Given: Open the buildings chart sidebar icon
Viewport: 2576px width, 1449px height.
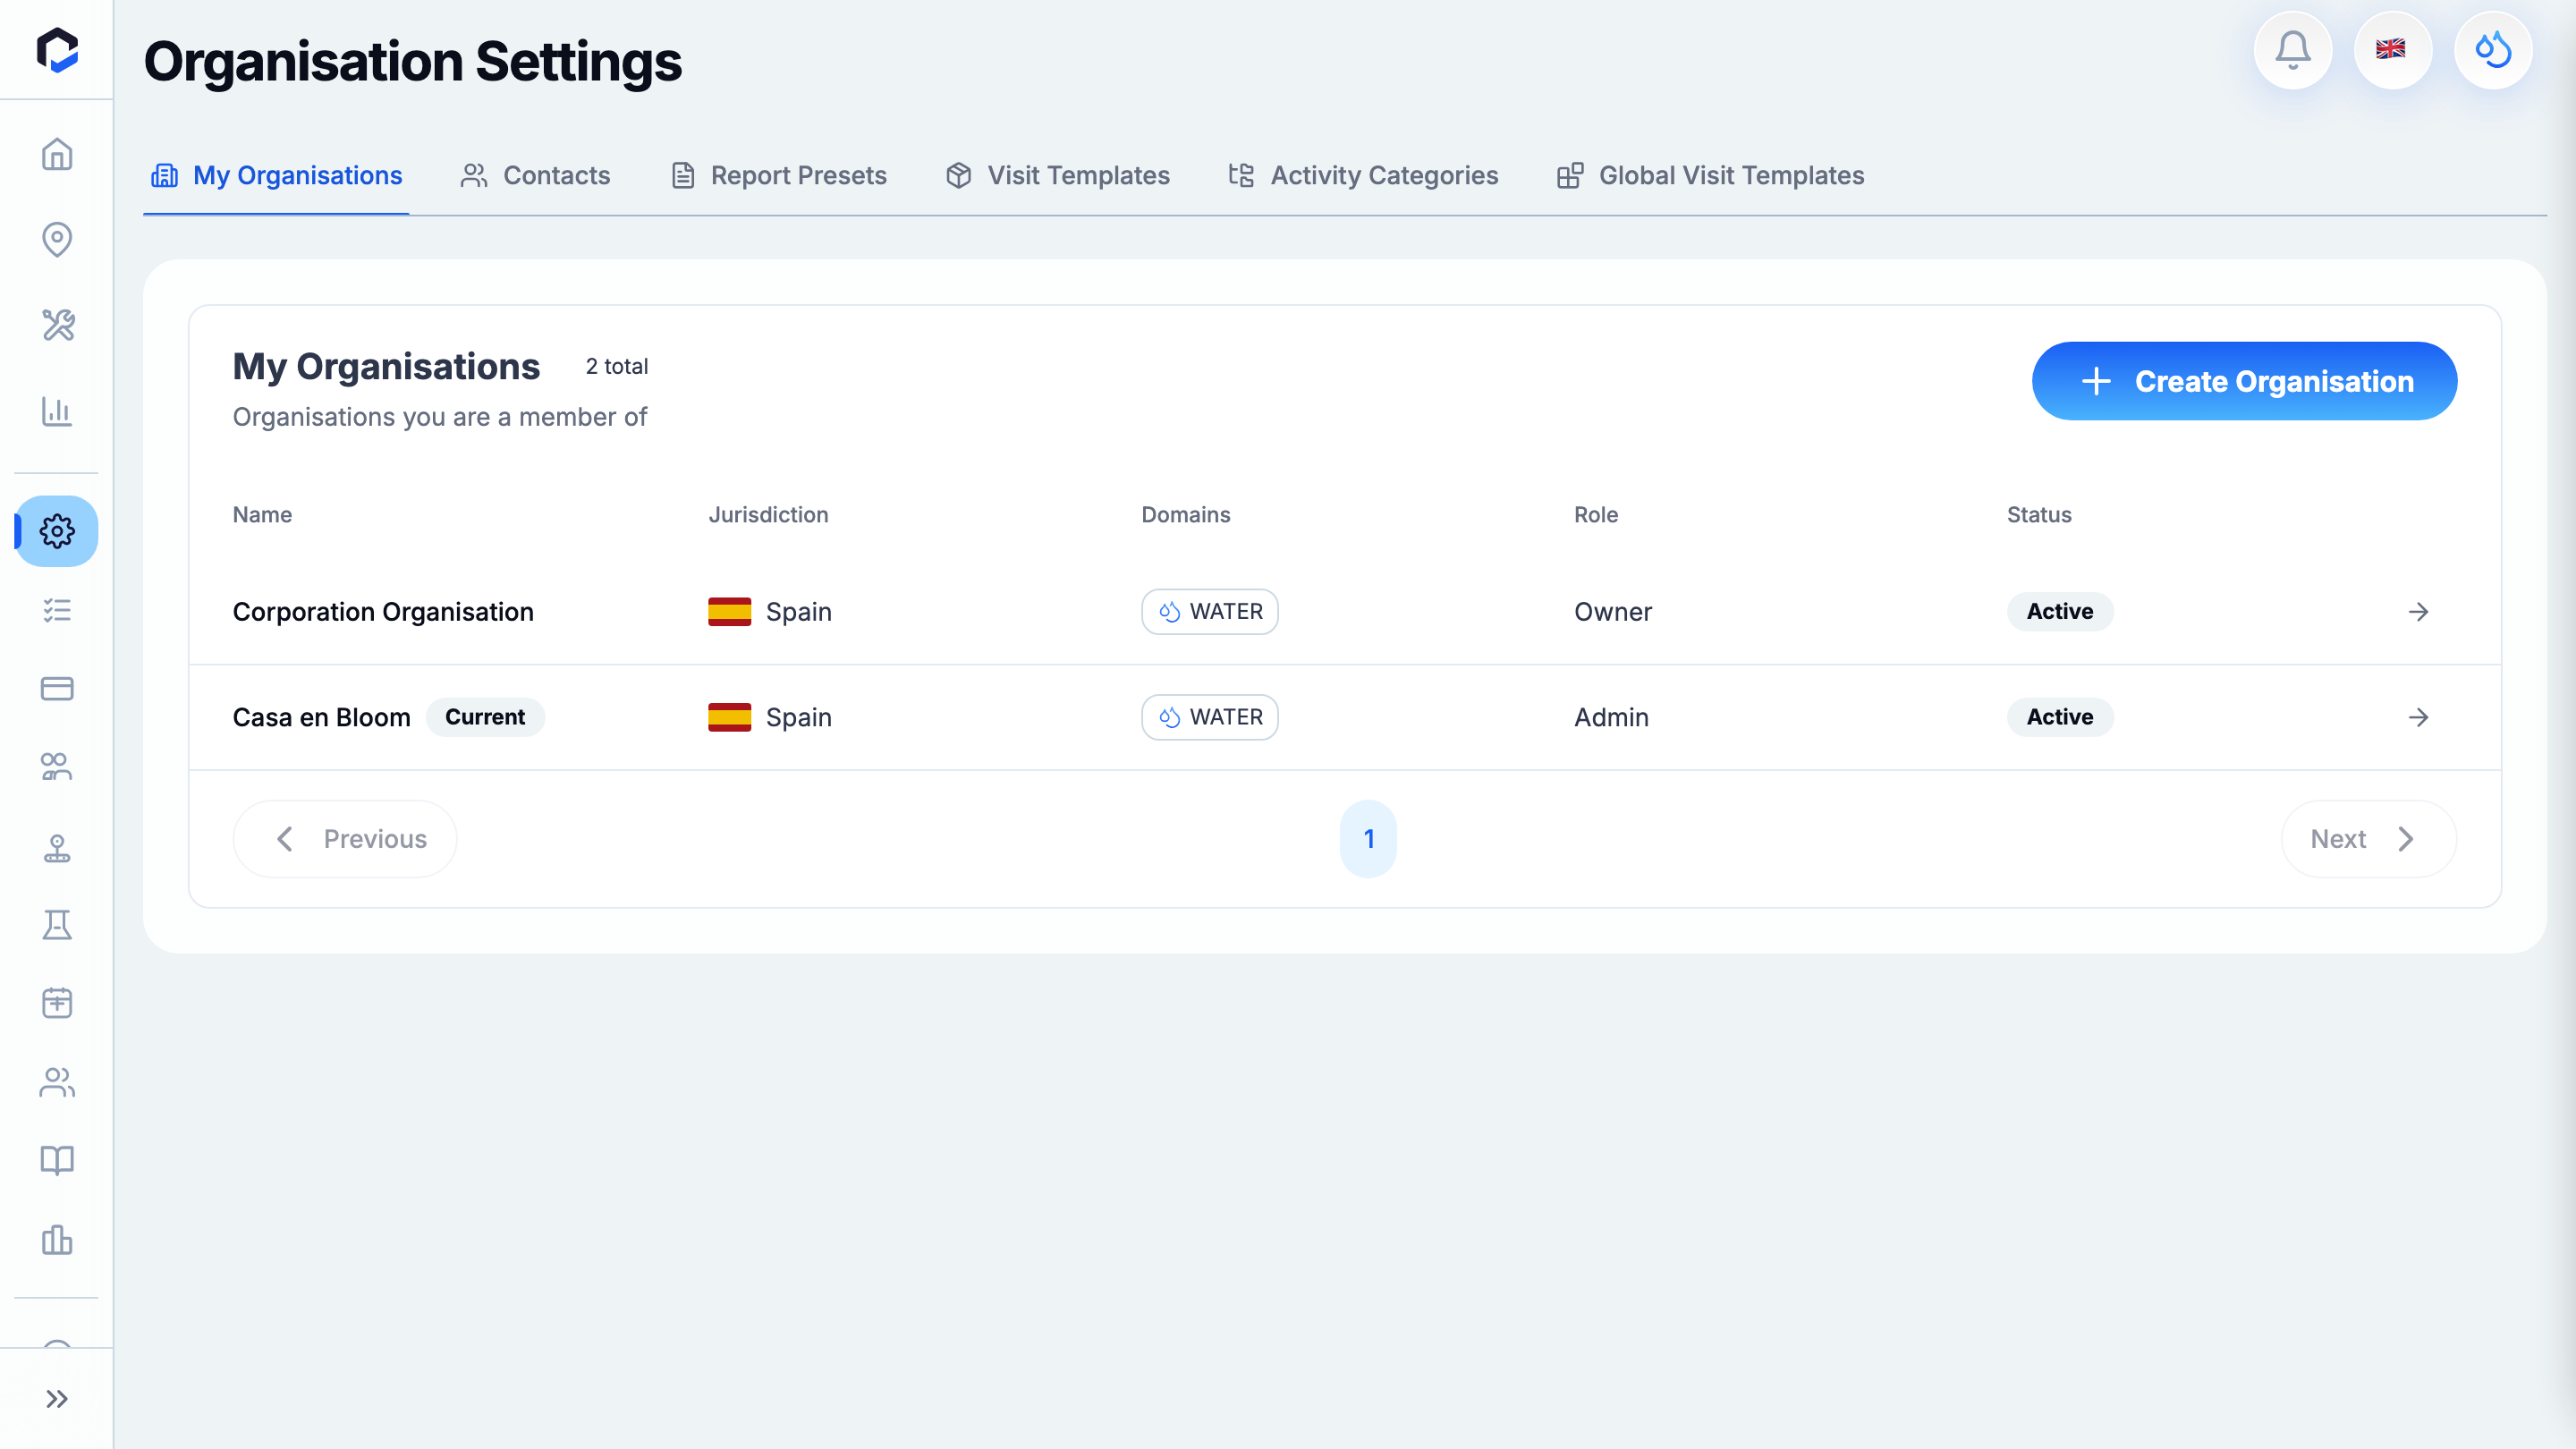Looking at the screenshot, I should coord(57,1240).
